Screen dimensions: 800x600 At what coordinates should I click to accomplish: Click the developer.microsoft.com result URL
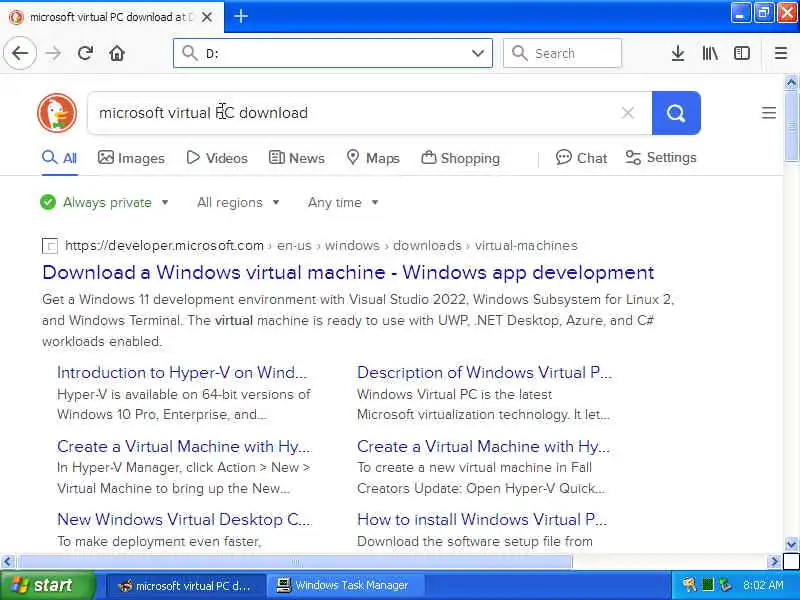[x=321, y=245]
